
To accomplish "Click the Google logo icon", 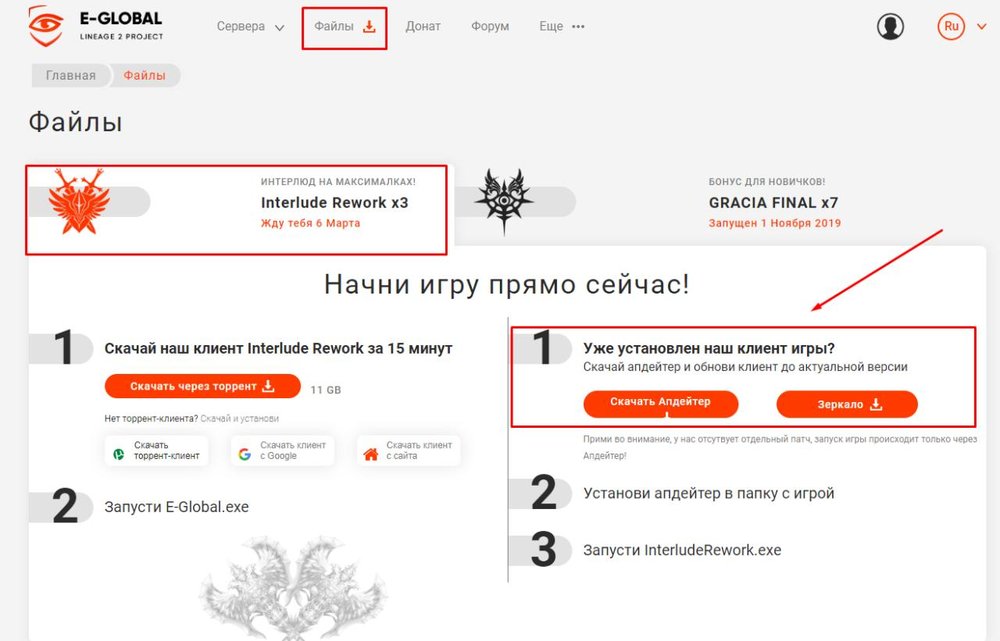I will pos(245,454).
